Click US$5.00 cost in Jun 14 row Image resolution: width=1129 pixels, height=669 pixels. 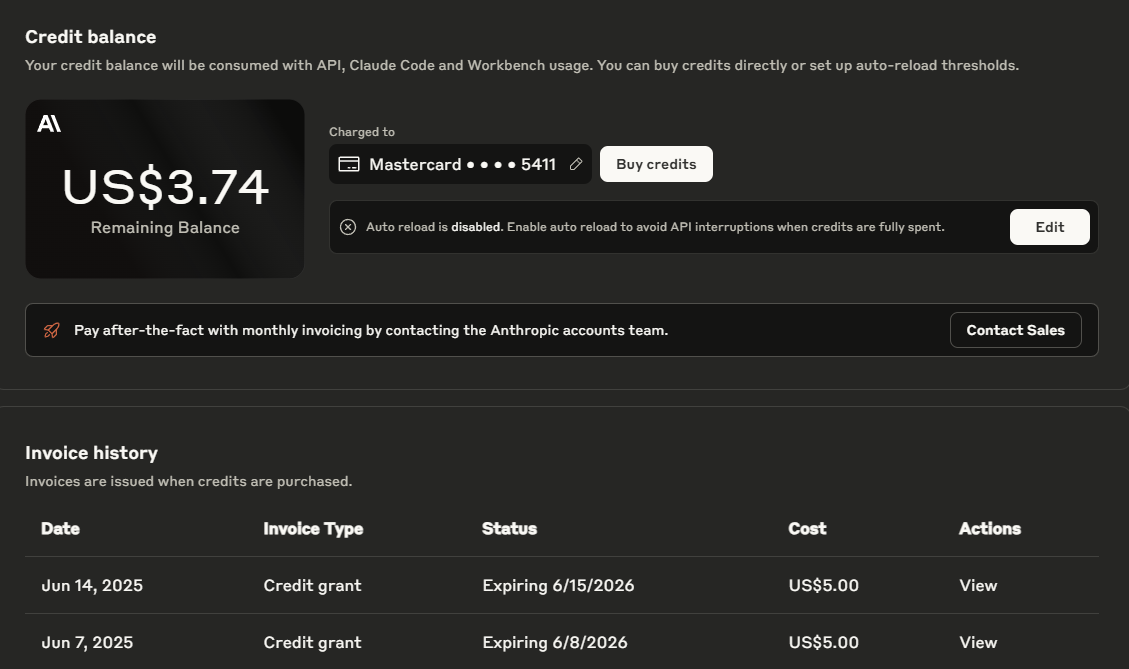pyautogui.click(x=824, y=585)
